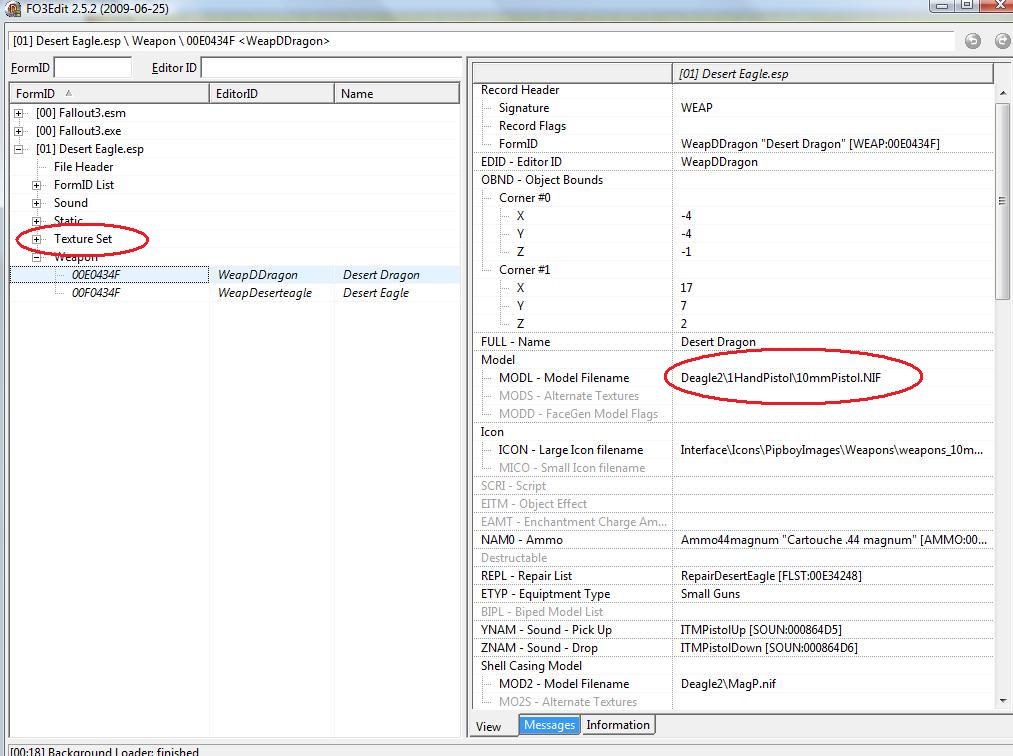Expand the Fallout3.exe tree node

pos(19,131)
